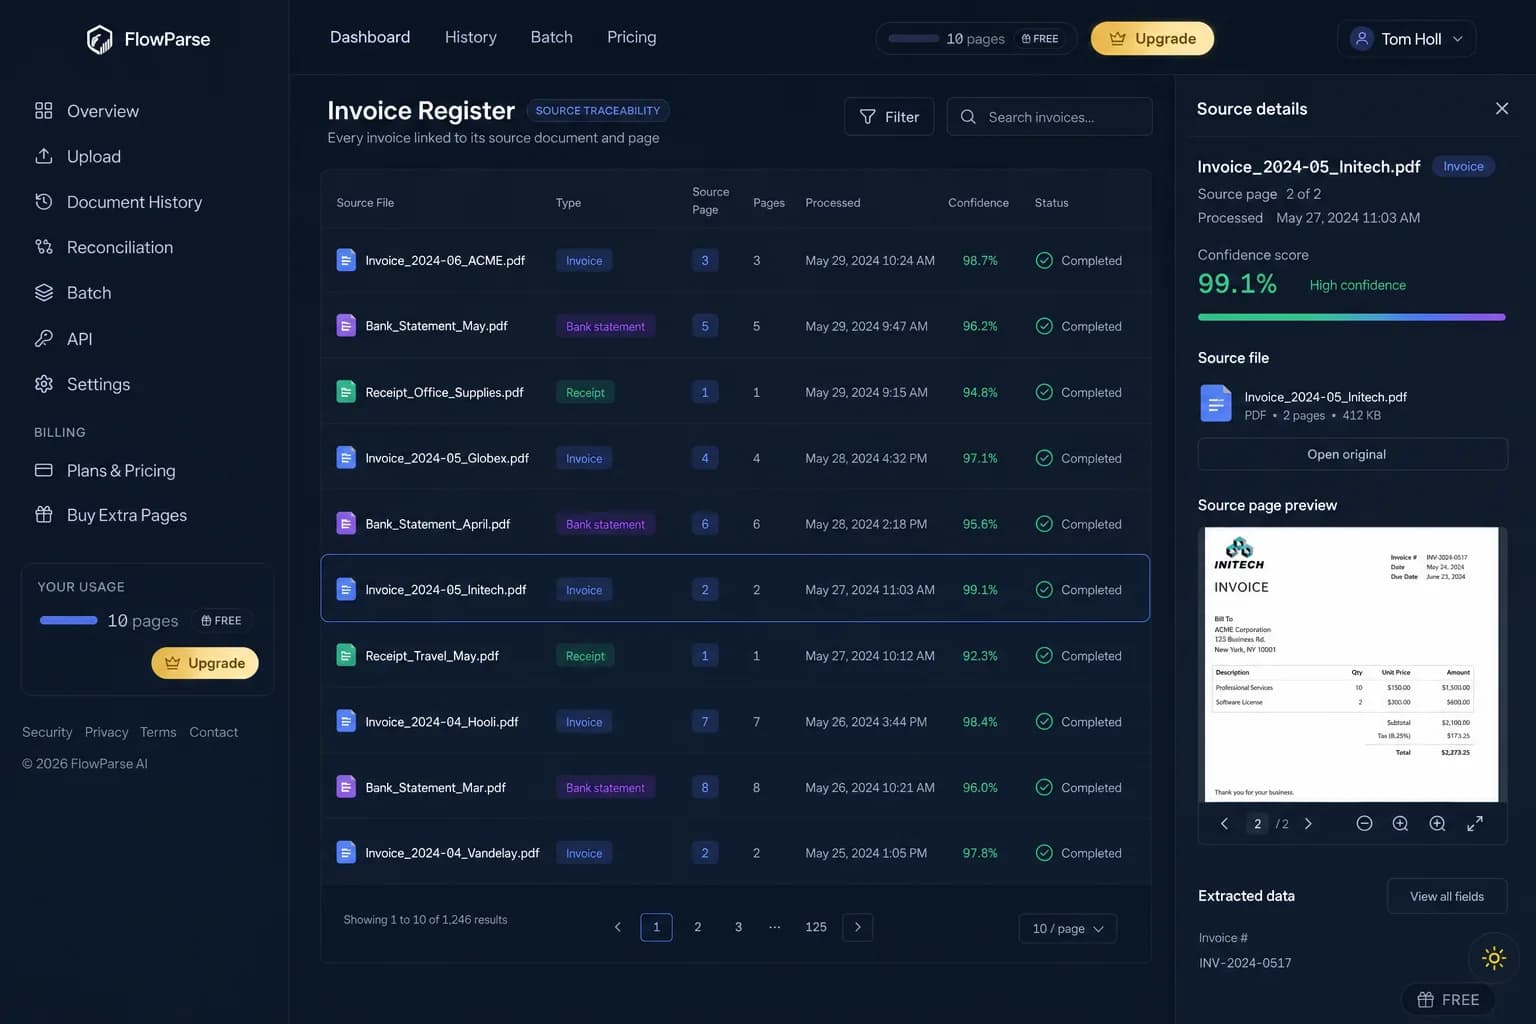Go to results page 3
This screenshot has height=1024, width=1536.
point(738,927)
